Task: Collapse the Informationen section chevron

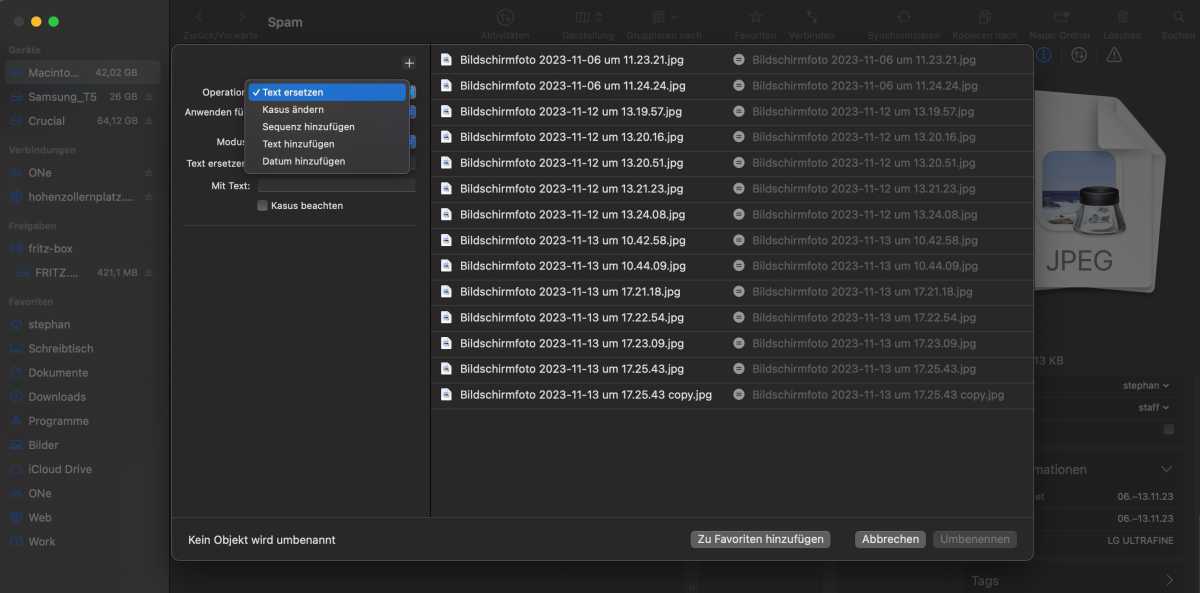Action: (x=1166, y=469)
